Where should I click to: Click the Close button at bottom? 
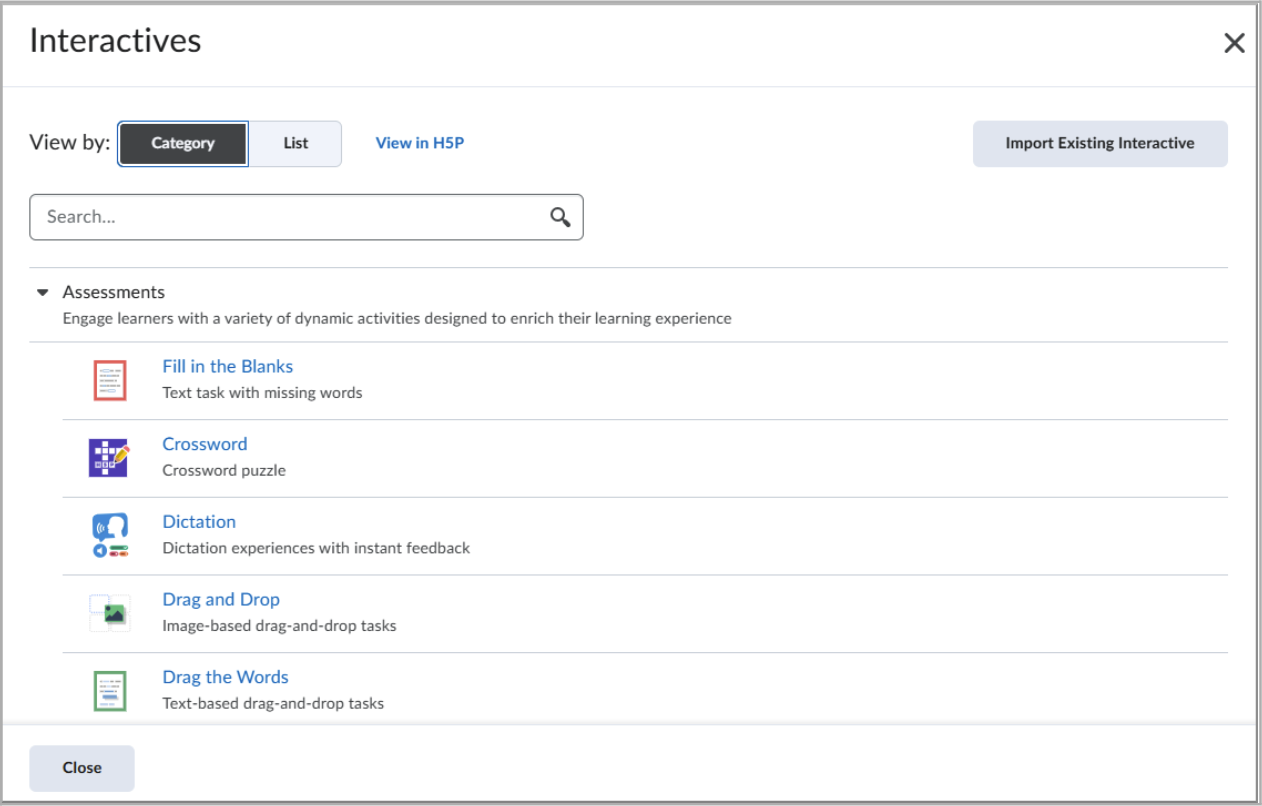point(81,767)
